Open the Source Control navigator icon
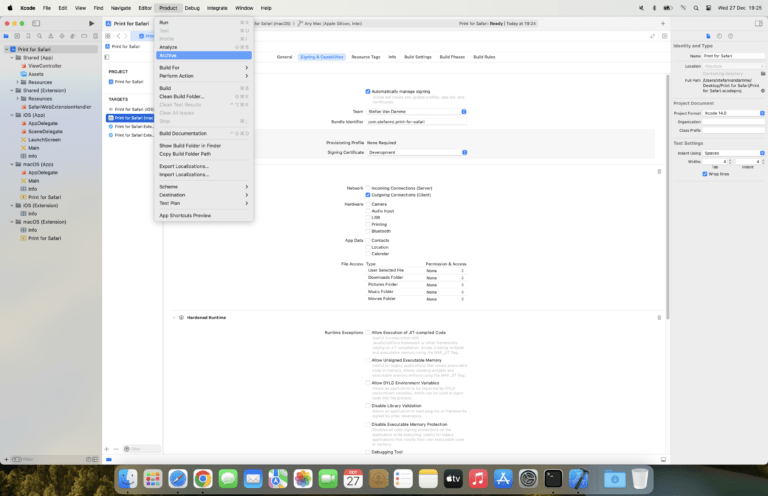Viewport: 768px width, 496px height. coord(17,36)
